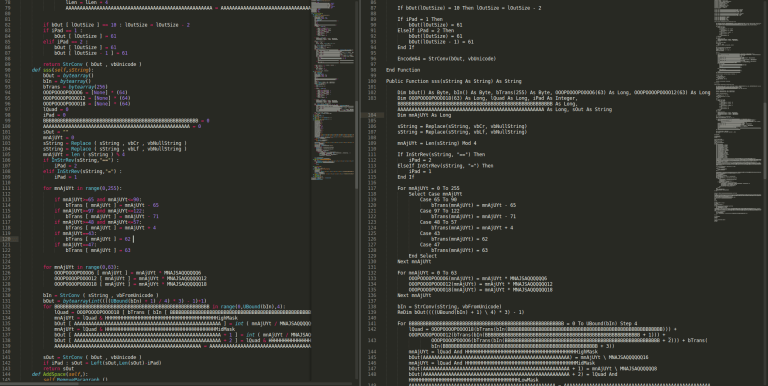Place cursor on 'bTrans = bytearray(256)' line

(x=75, y=87)
